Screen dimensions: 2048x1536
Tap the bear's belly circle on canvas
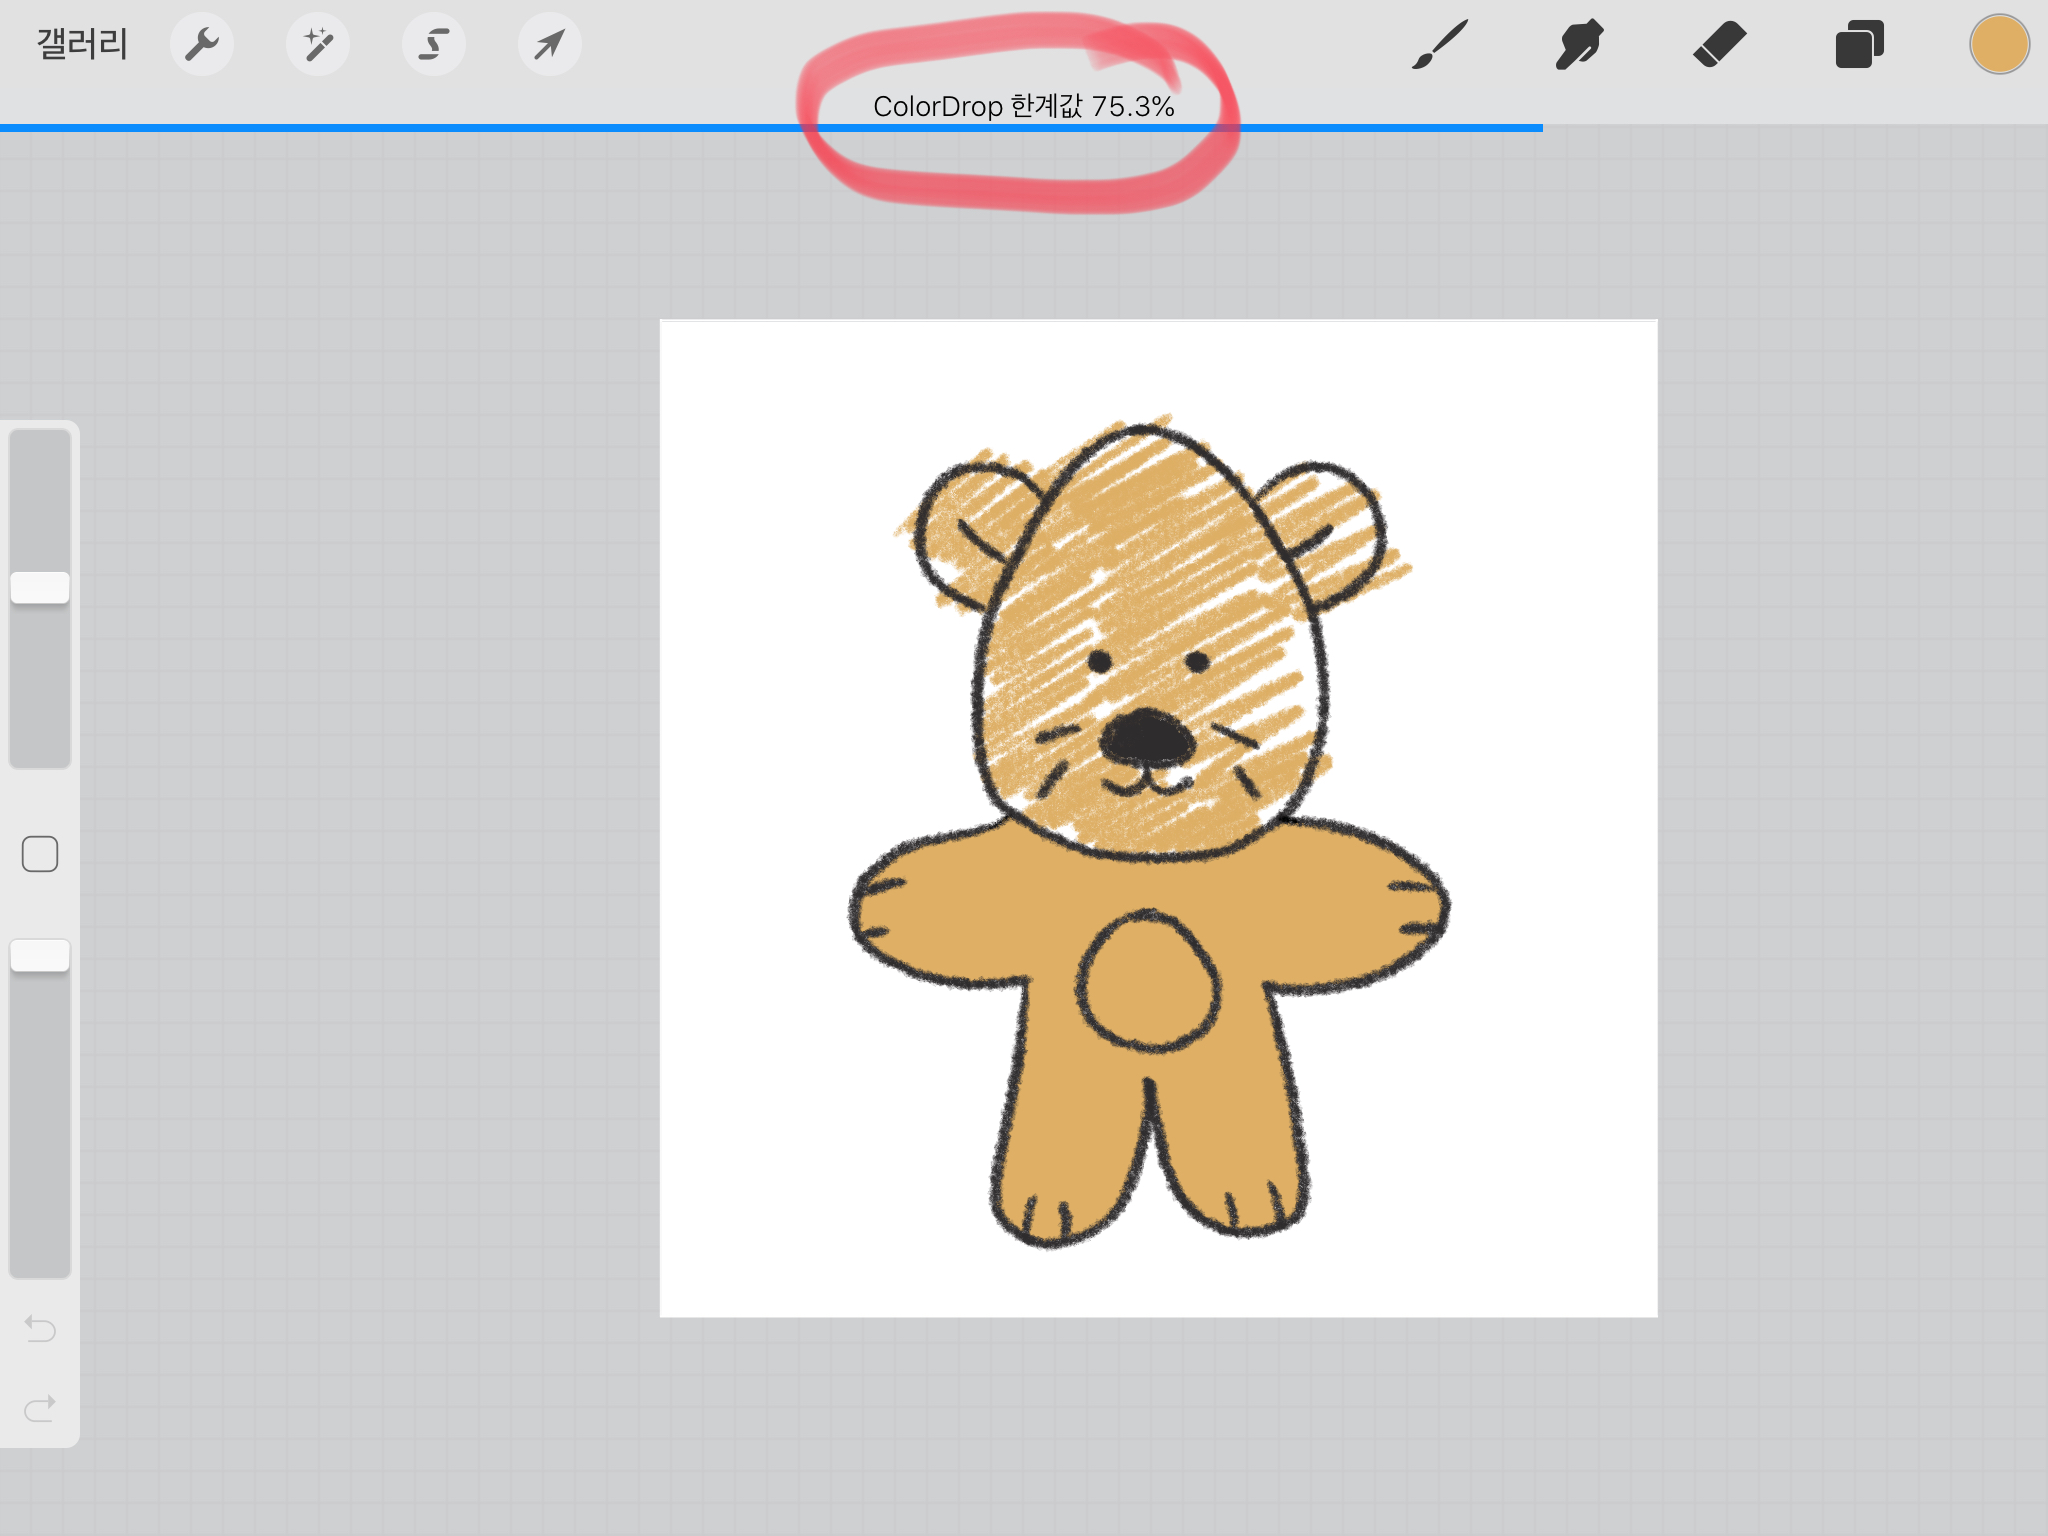click(x=1148, y=982)
